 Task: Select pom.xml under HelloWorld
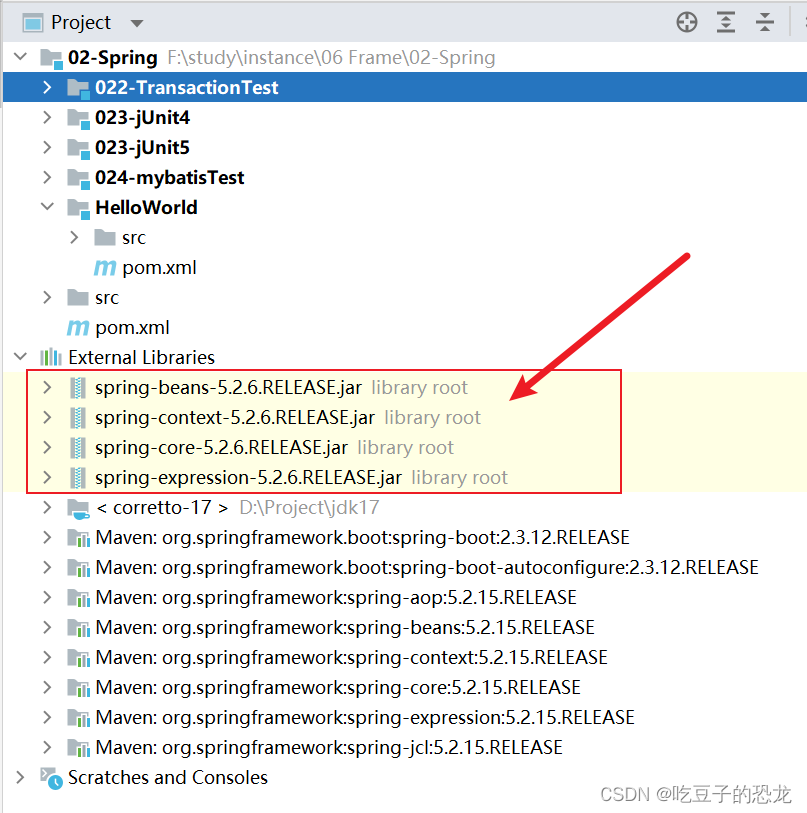click(159, 268)
